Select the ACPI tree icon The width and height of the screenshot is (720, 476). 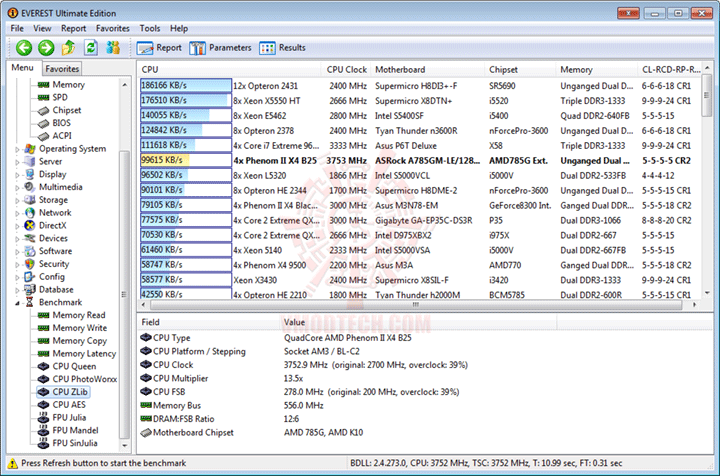coord(44,136)
